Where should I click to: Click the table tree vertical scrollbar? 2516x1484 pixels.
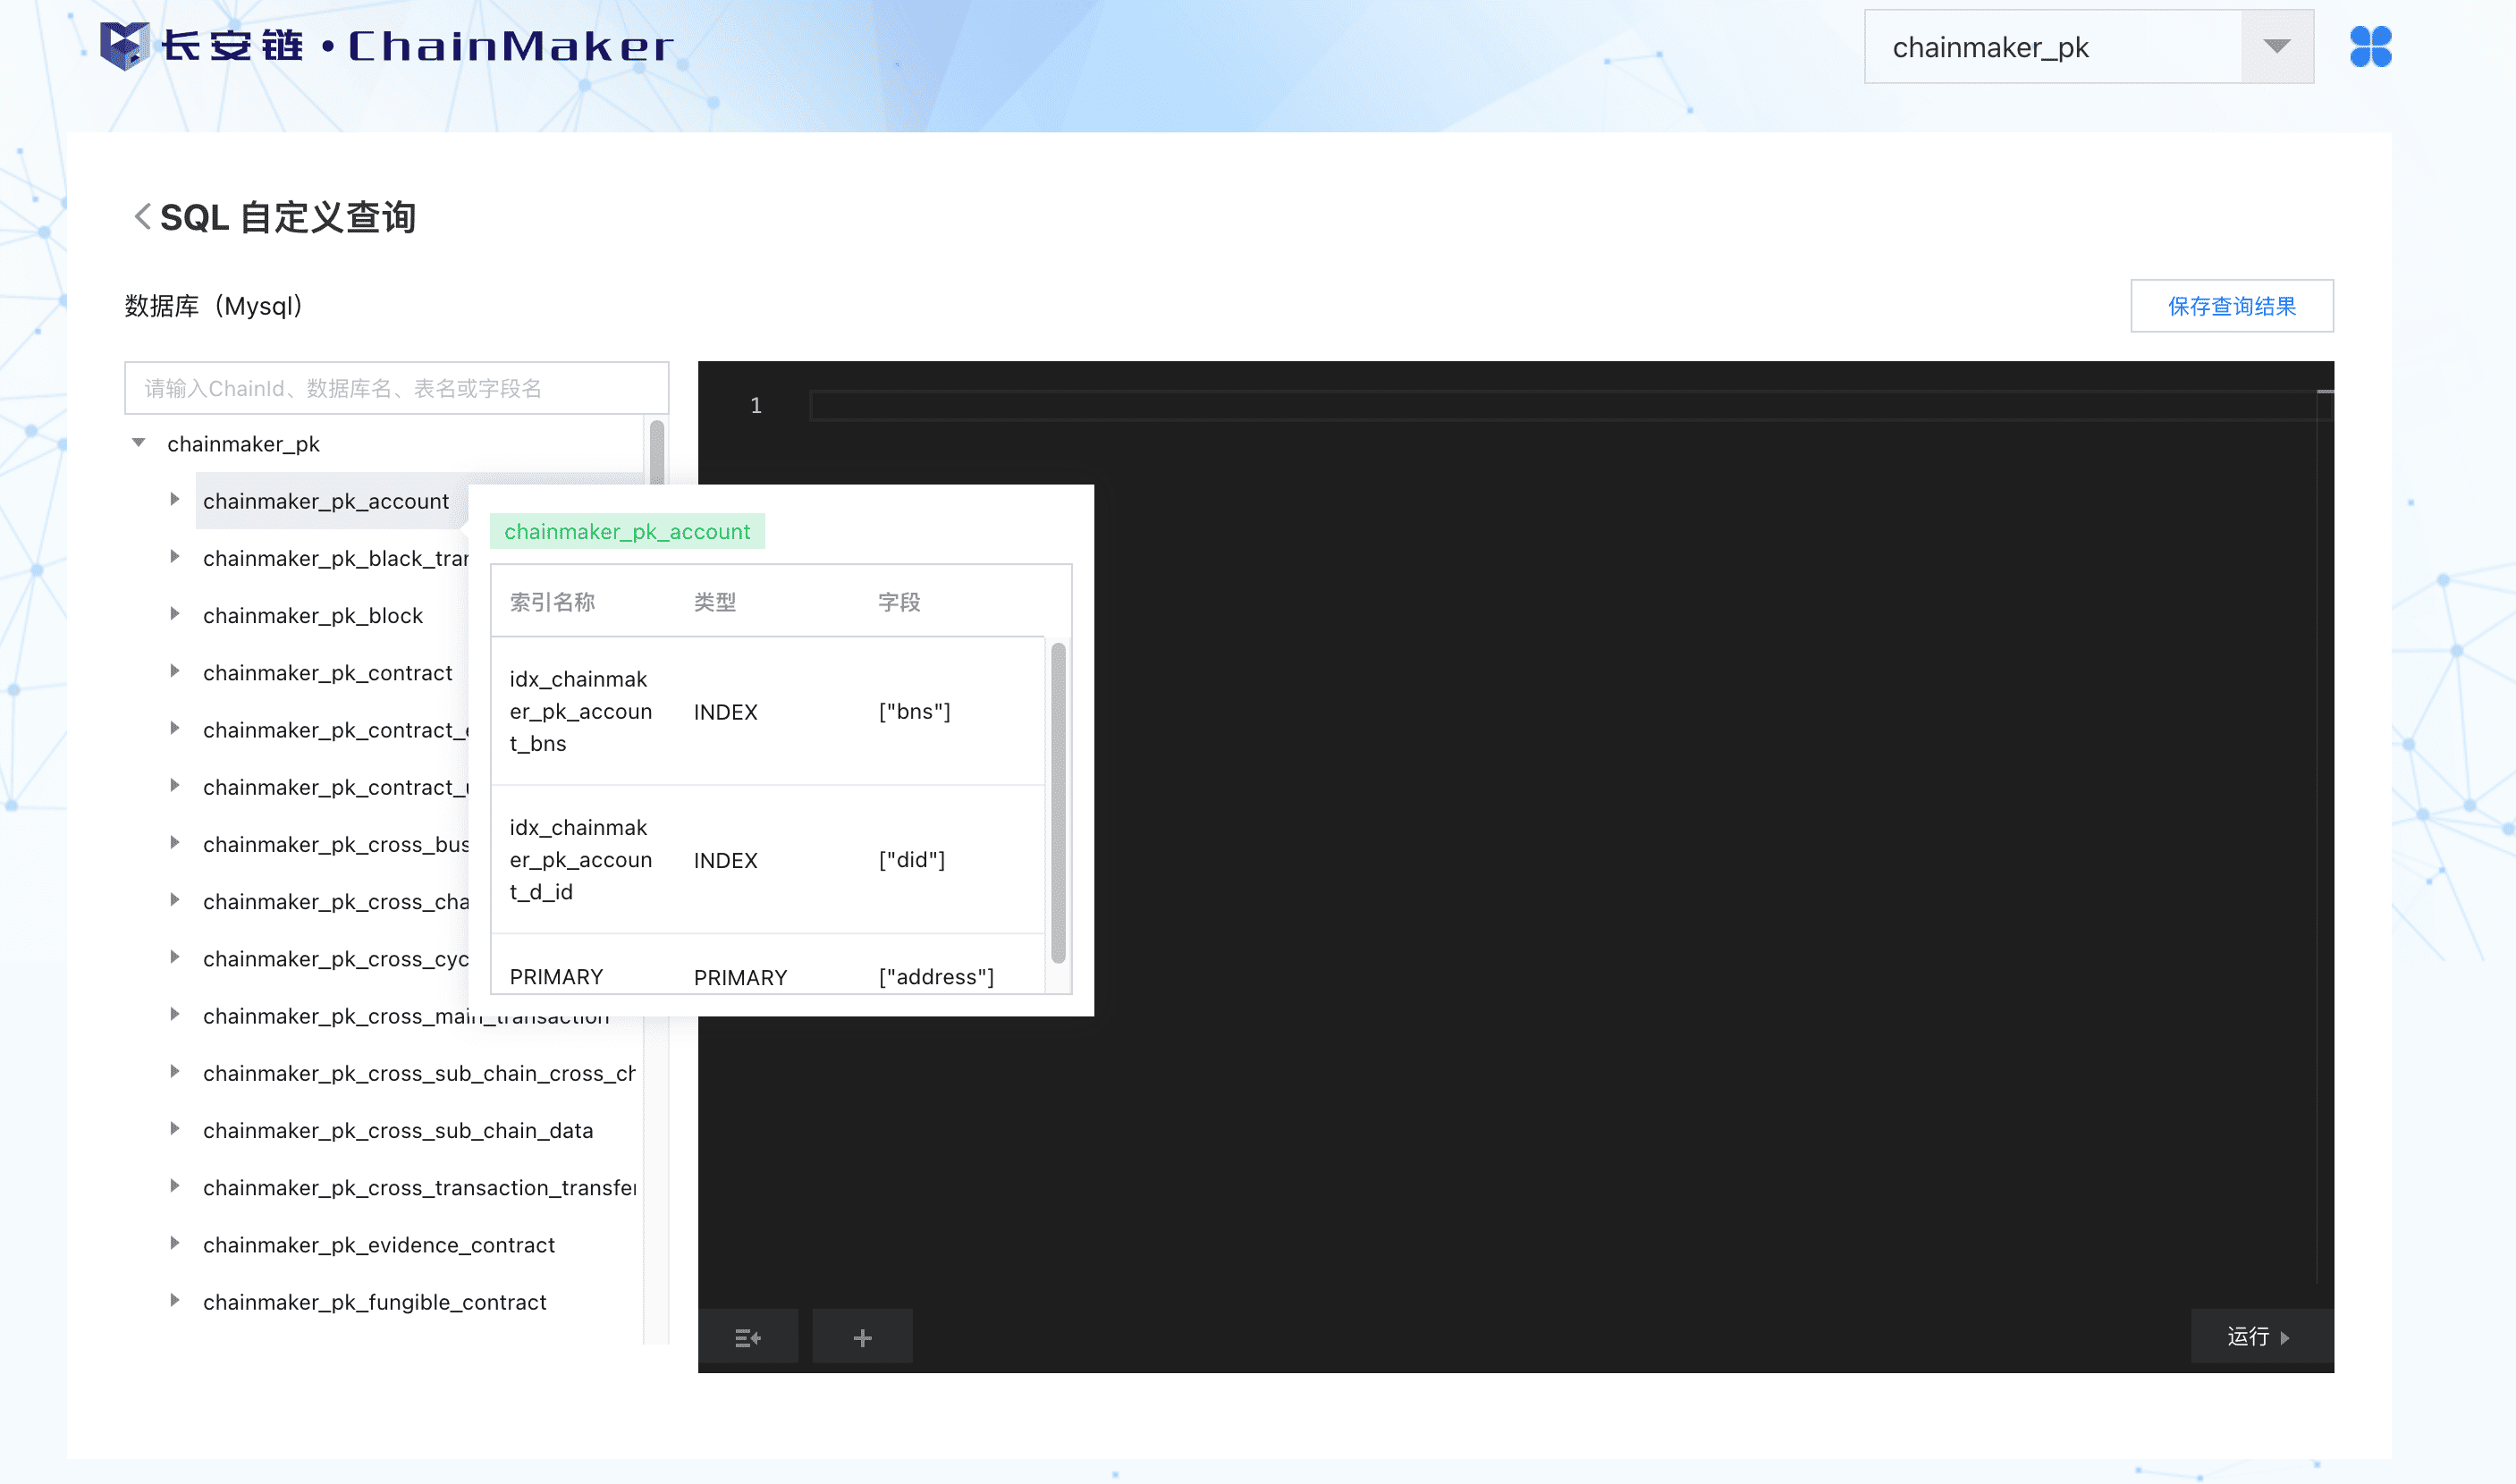click(x=657, y=452)
